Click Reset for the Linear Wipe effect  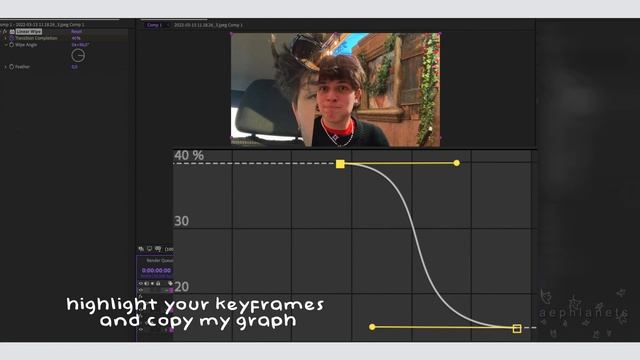pyautogui.click(x=76, y=31)
